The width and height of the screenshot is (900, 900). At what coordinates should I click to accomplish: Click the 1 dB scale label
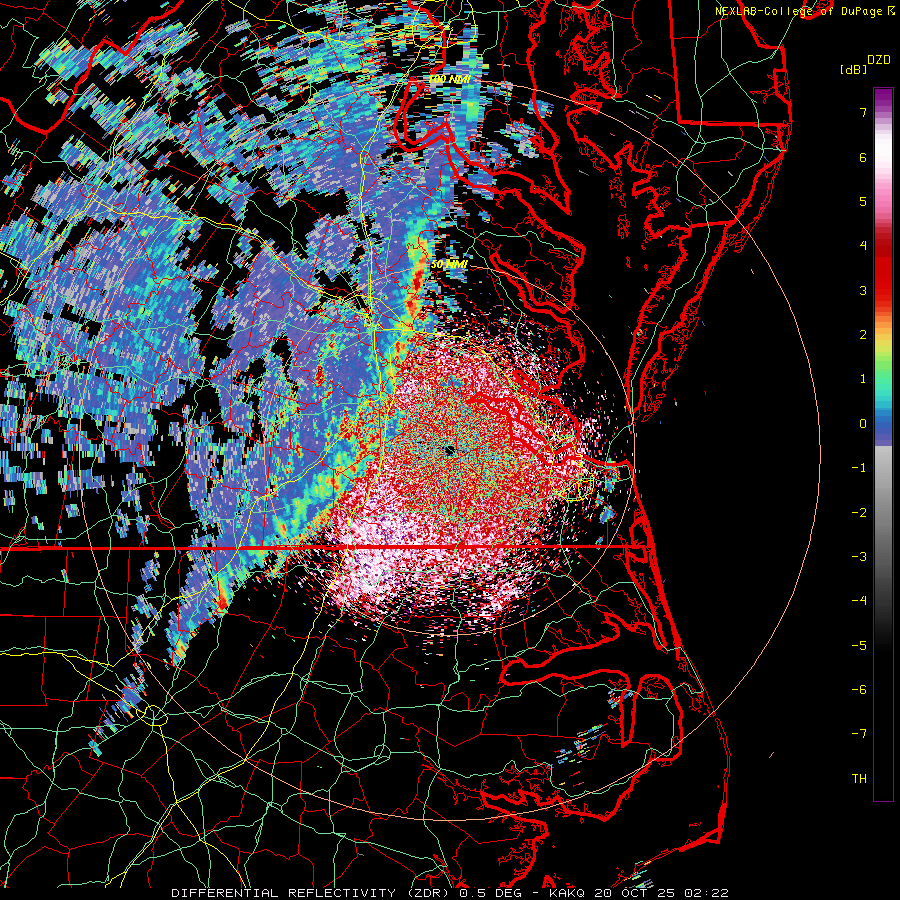click(863, 379)
